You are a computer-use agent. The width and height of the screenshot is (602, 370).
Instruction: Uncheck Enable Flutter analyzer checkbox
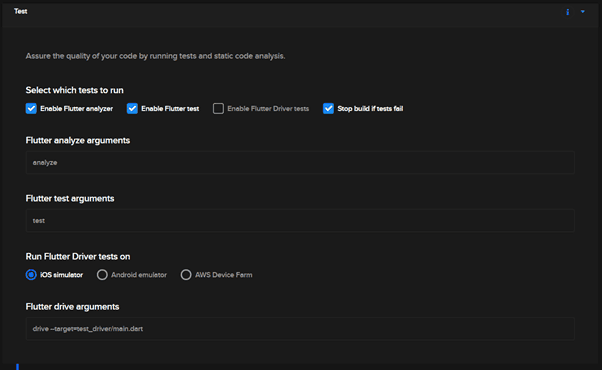31,109
